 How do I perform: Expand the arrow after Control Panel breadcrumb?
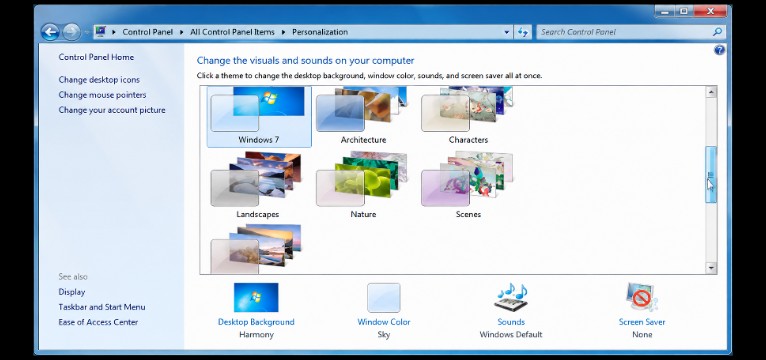coord(181,32)
